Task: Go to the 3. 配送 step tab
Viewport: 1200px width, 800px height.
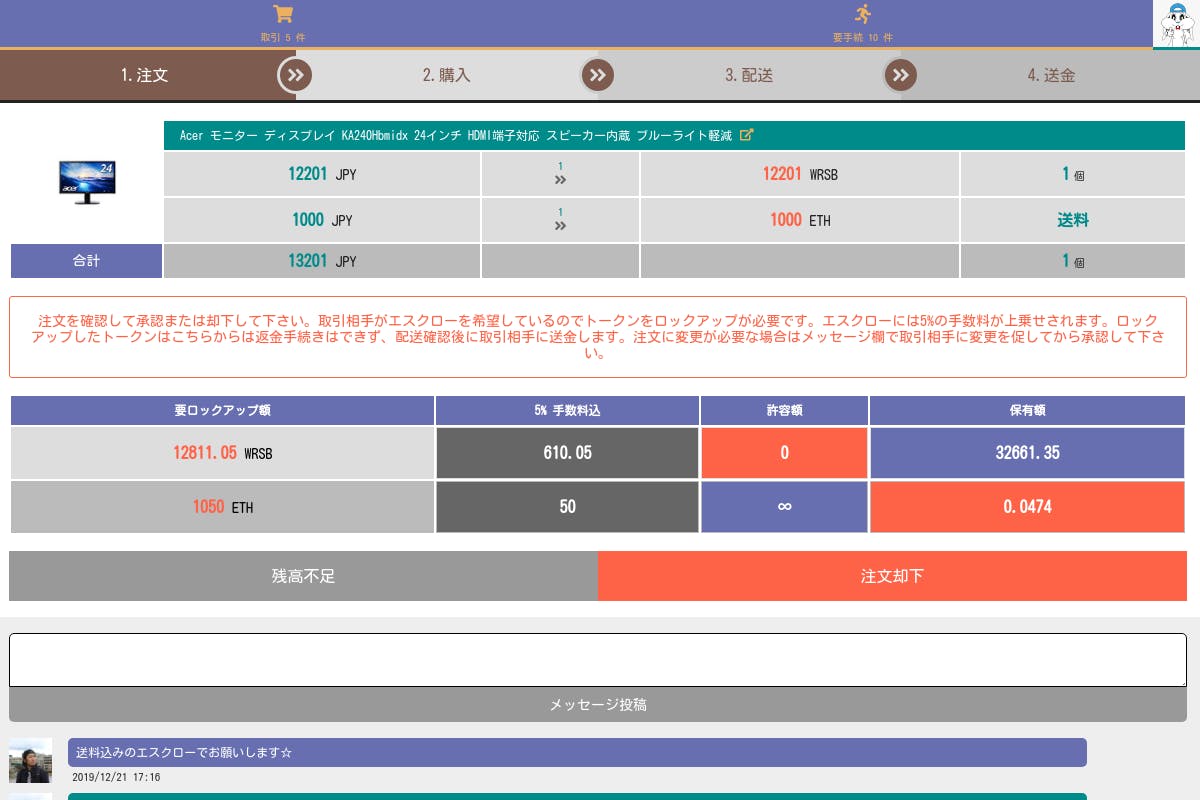Action: coord(748,75)
